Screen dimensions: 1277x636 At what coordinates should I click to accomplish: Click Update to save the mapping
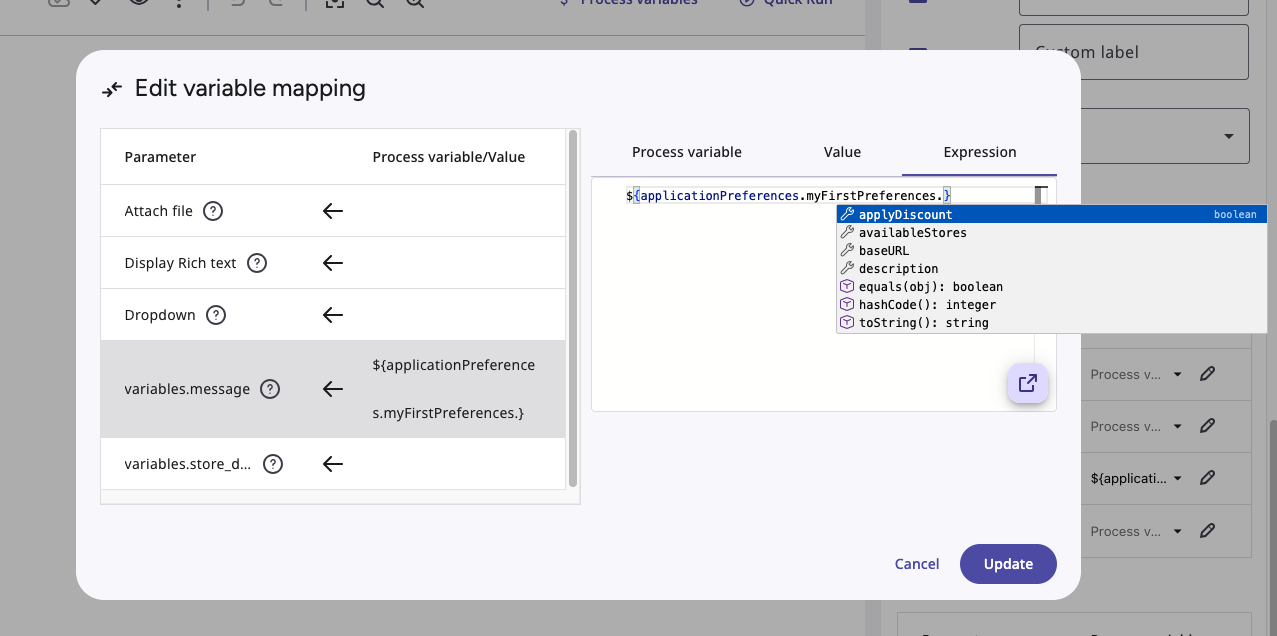pos(1008,564)
